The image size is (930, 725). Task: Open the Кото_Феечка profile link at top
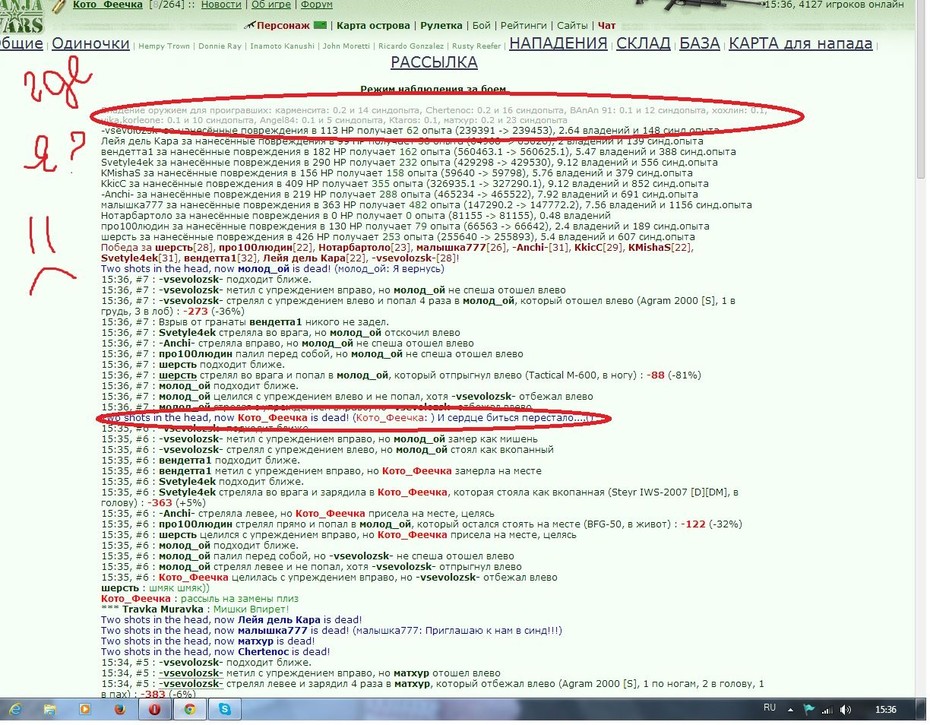[108, 5]
